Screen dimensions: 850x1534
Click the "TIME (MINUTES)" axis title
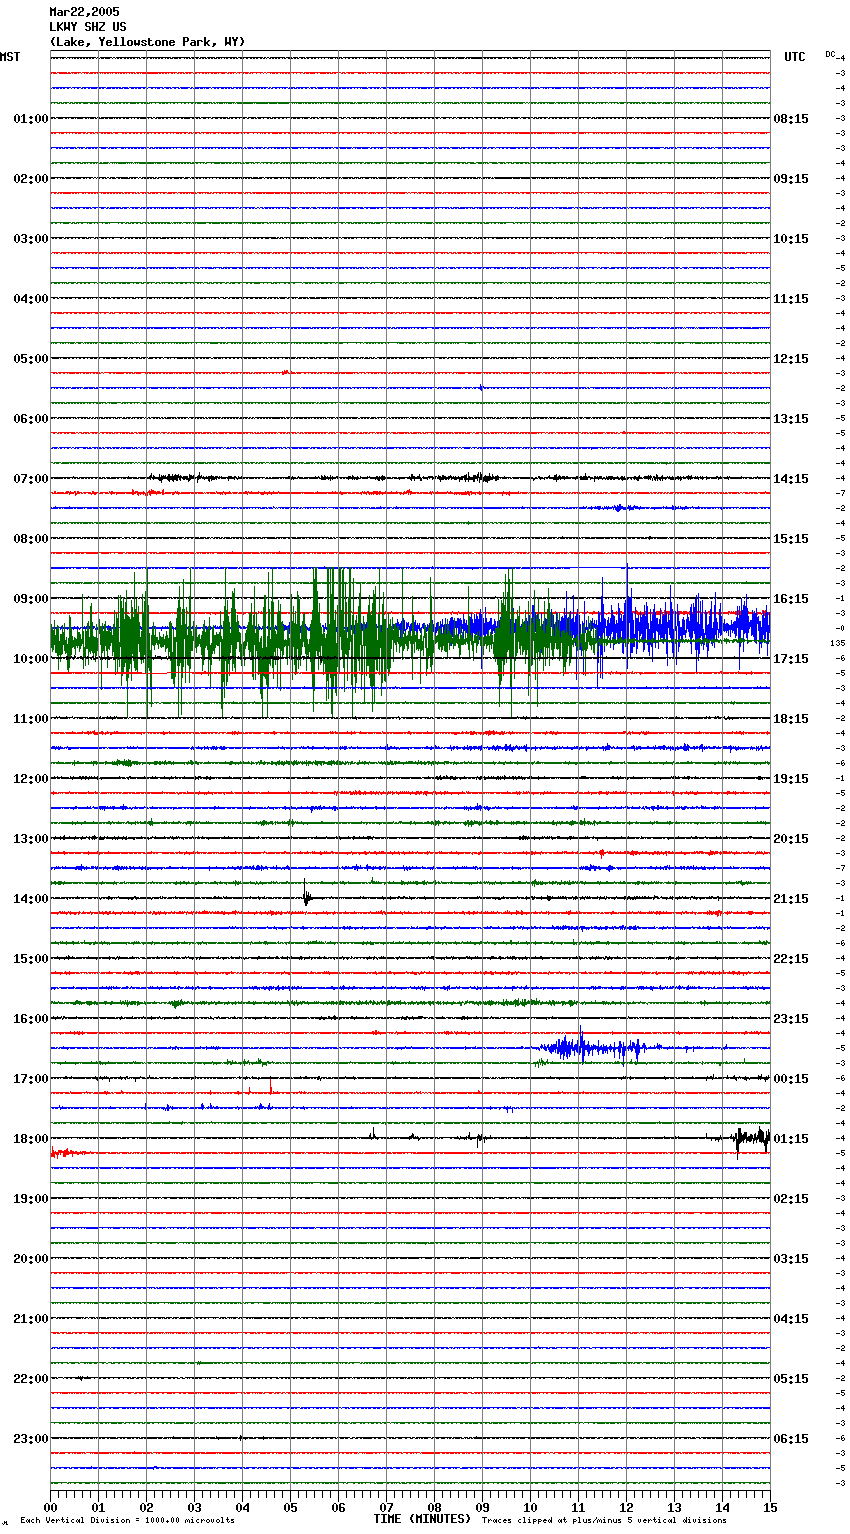(422, 1519)
